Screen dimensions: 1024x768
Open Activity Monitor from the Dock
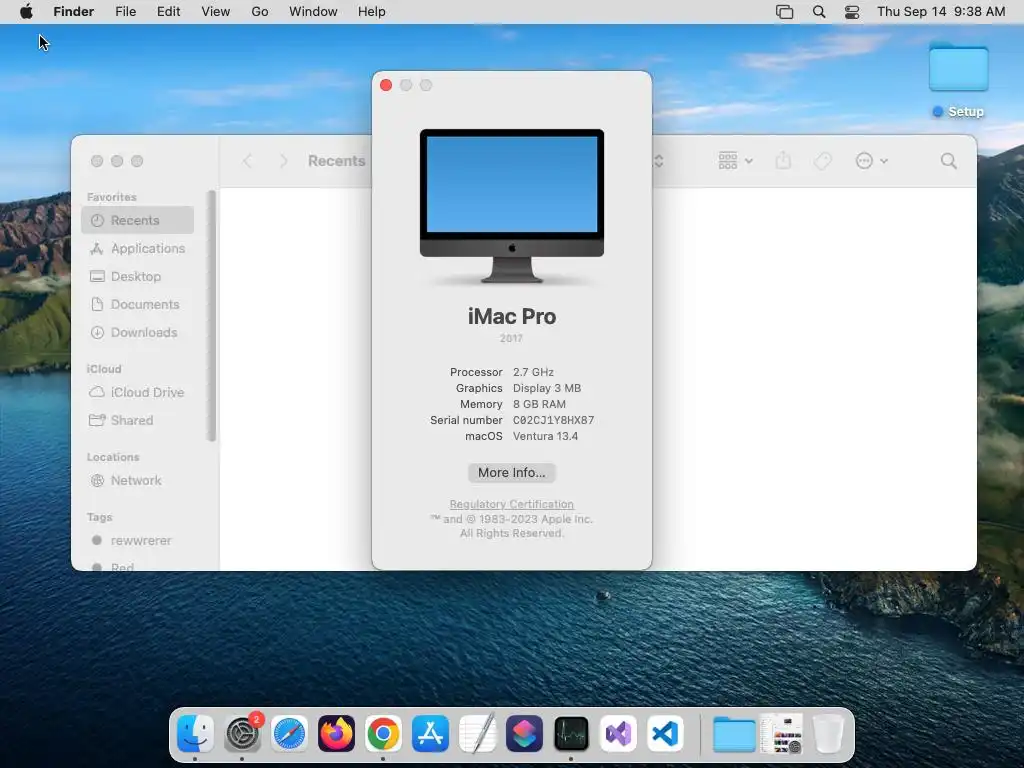571,733
